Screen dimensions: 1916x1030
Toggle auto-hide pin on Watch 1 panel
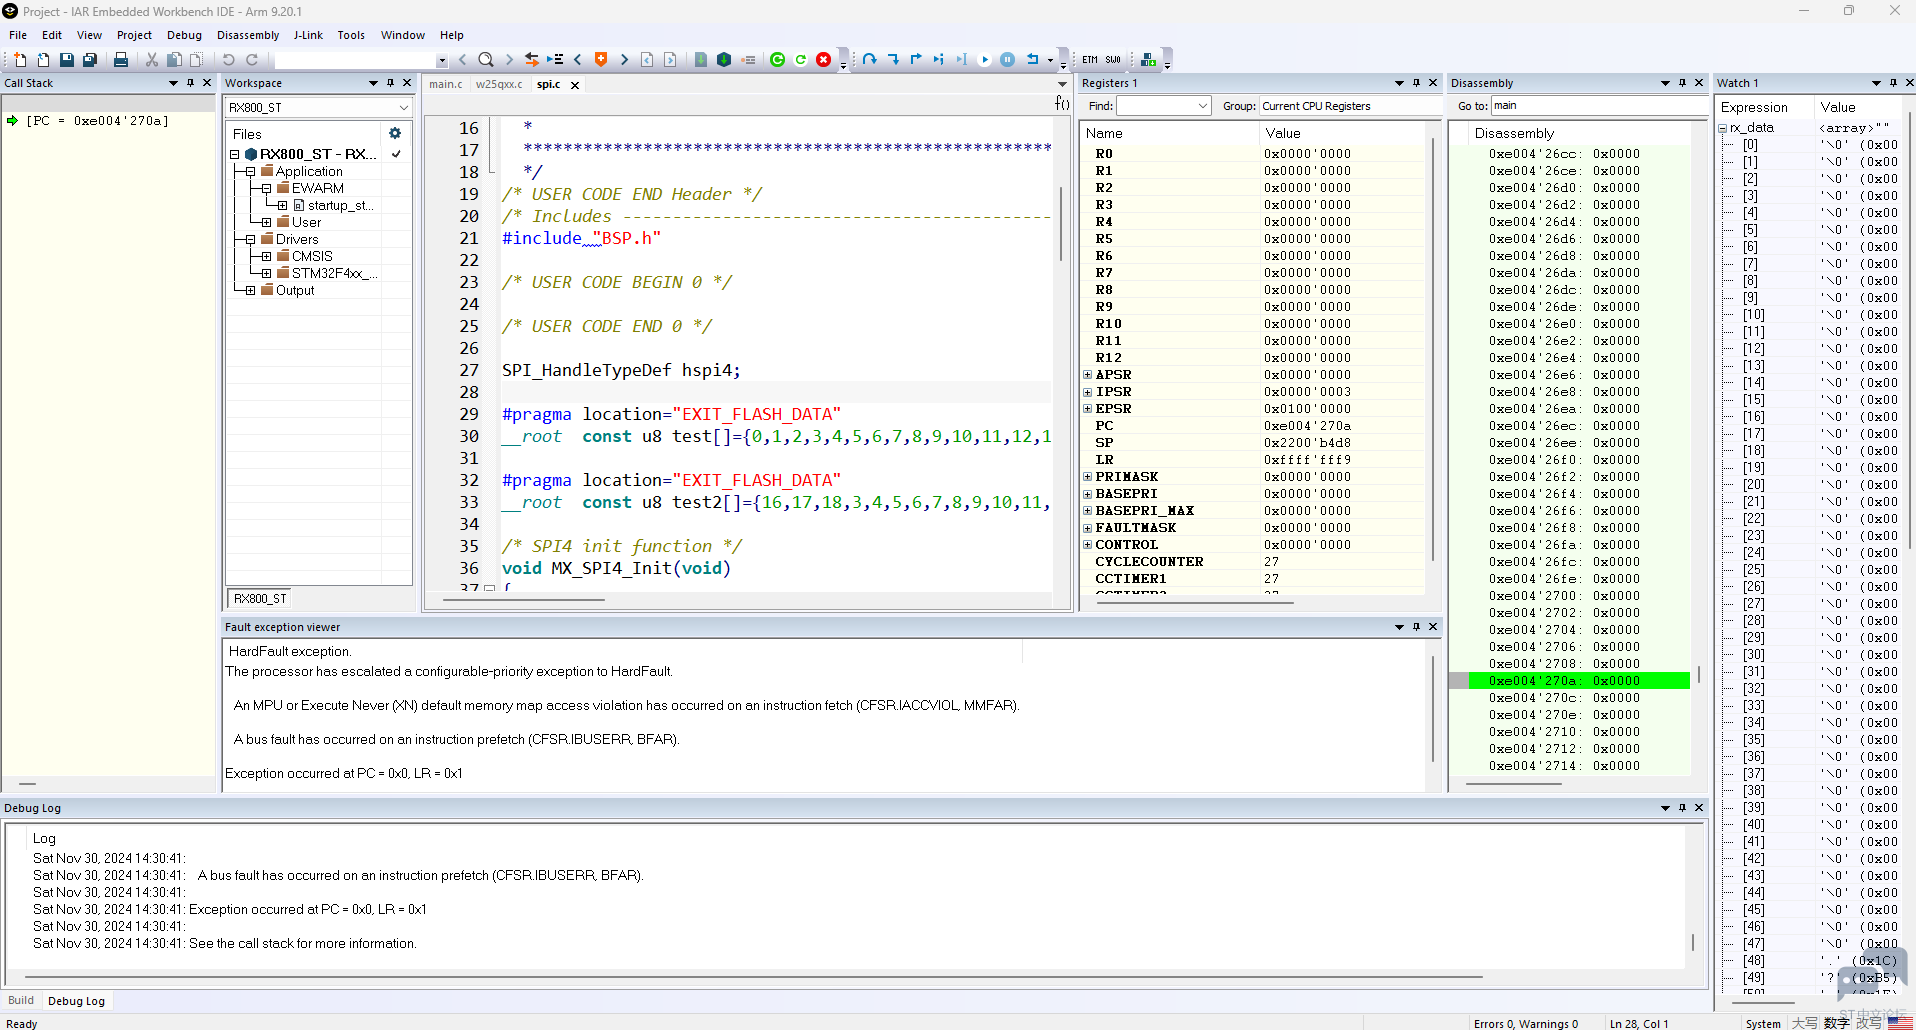(1893, 83)
